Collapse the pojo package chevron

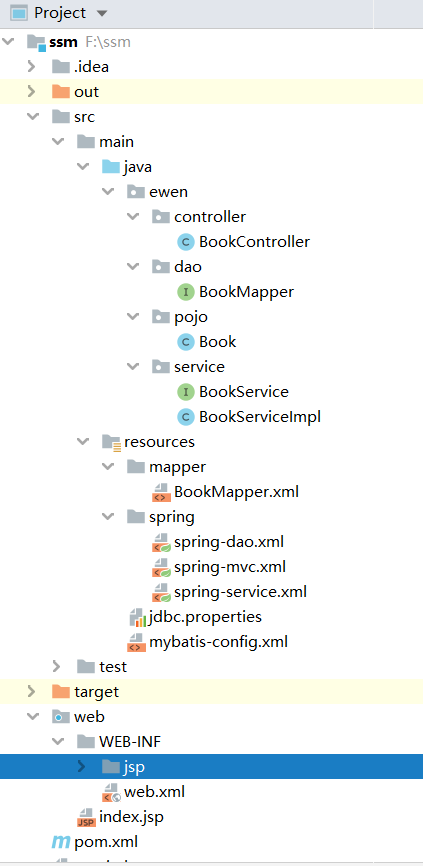coord(133,317)
